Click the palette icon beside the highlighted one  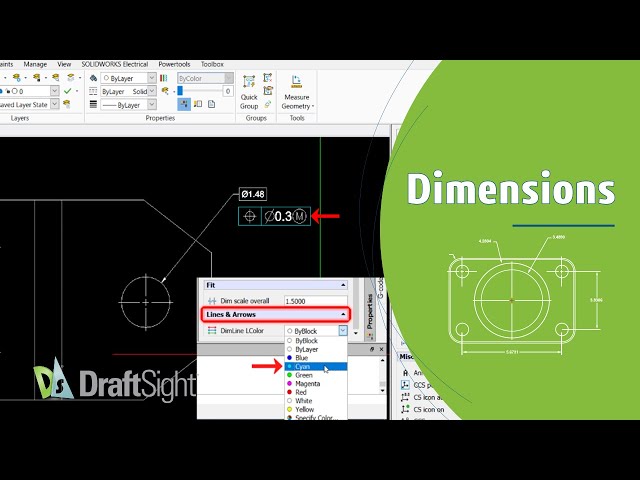pyautogui.click(x=198, y=104)
